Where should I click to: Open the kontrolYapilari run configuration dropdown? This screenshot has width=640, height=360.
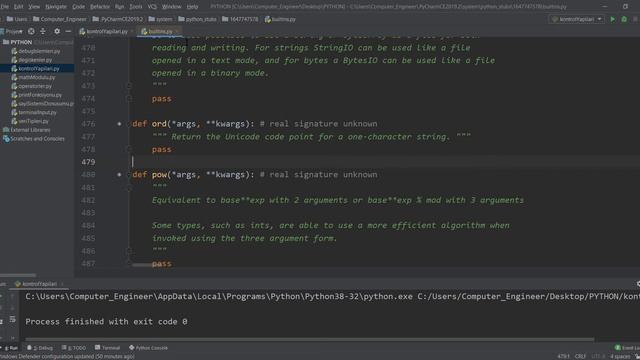pos(576,19)
